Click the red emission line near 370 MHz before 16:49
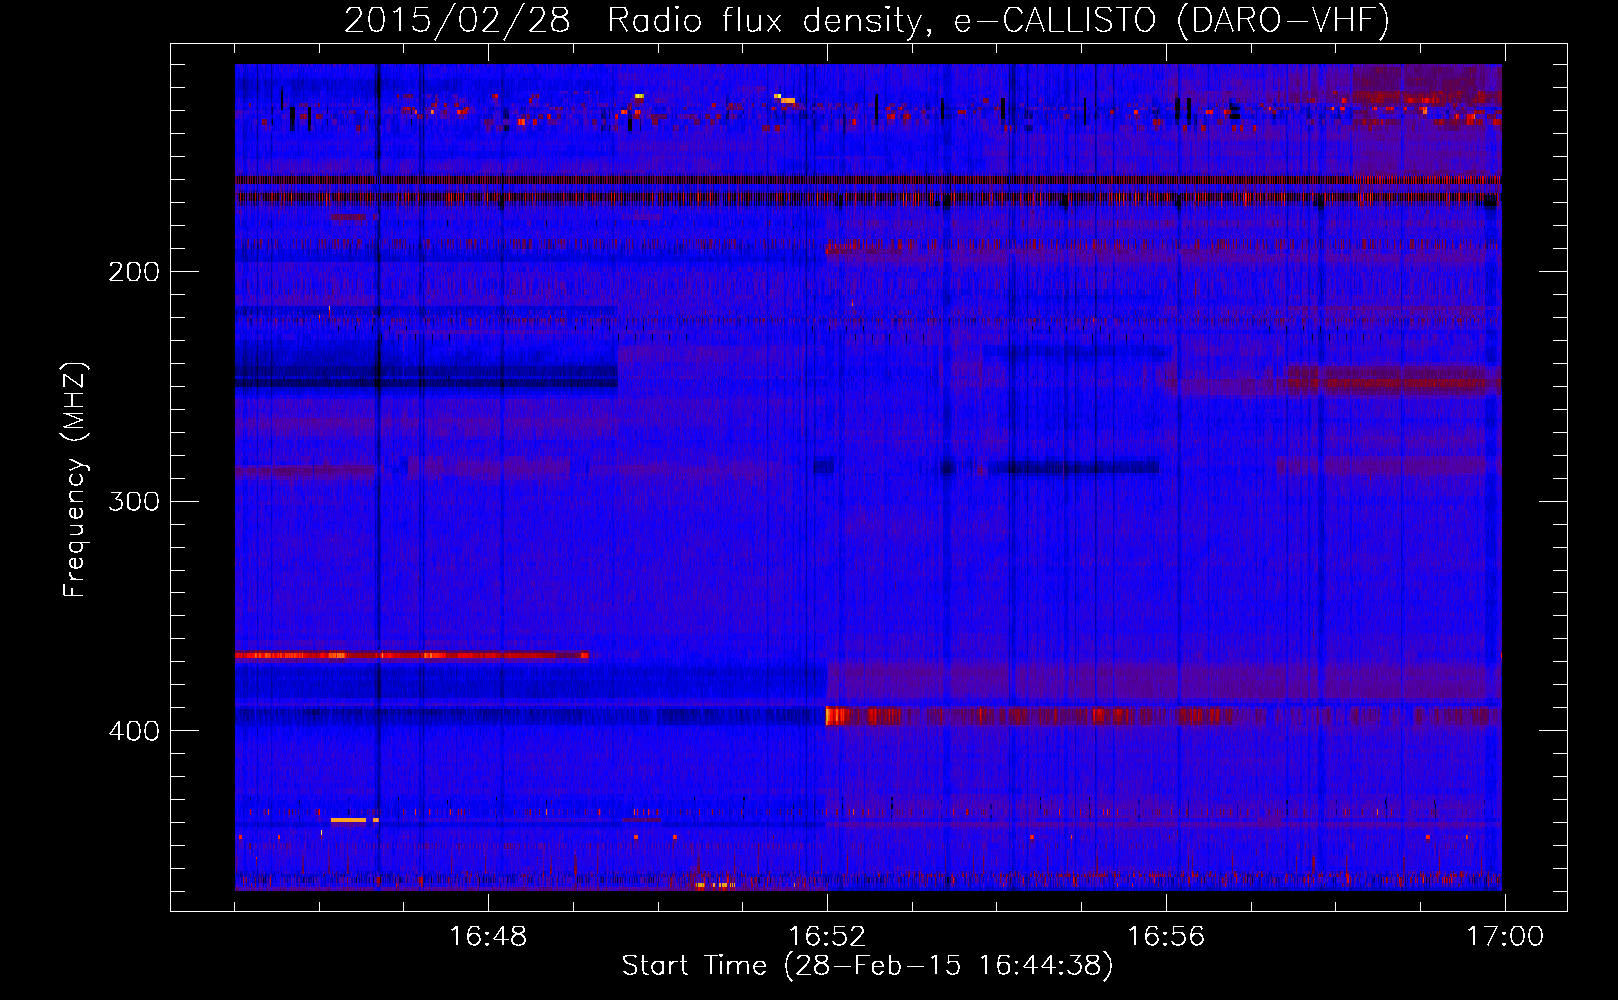The width and height of the screenshot is (1618, 1000). [x=411, y=656]
